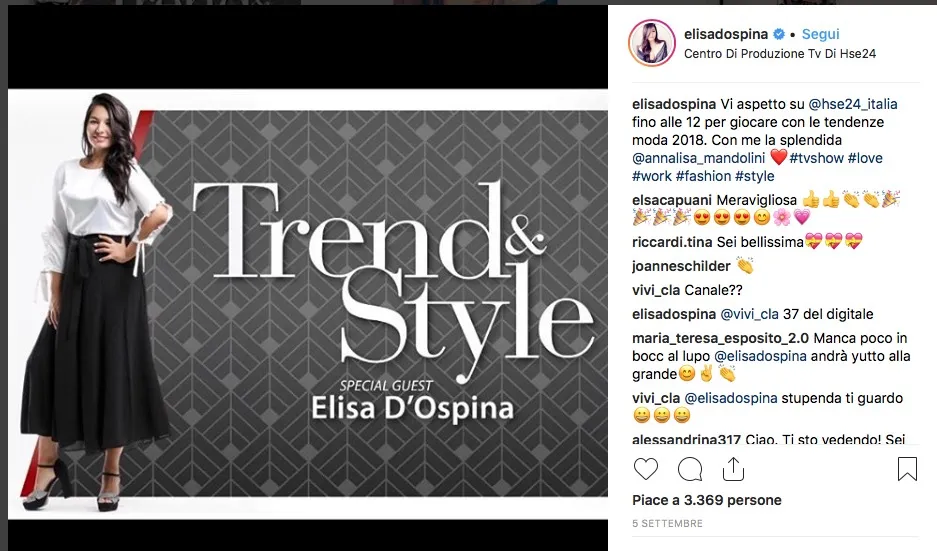View the Piace a 3.369 persone likes list
Screen dimensions: 937x551
coord(707,500)
